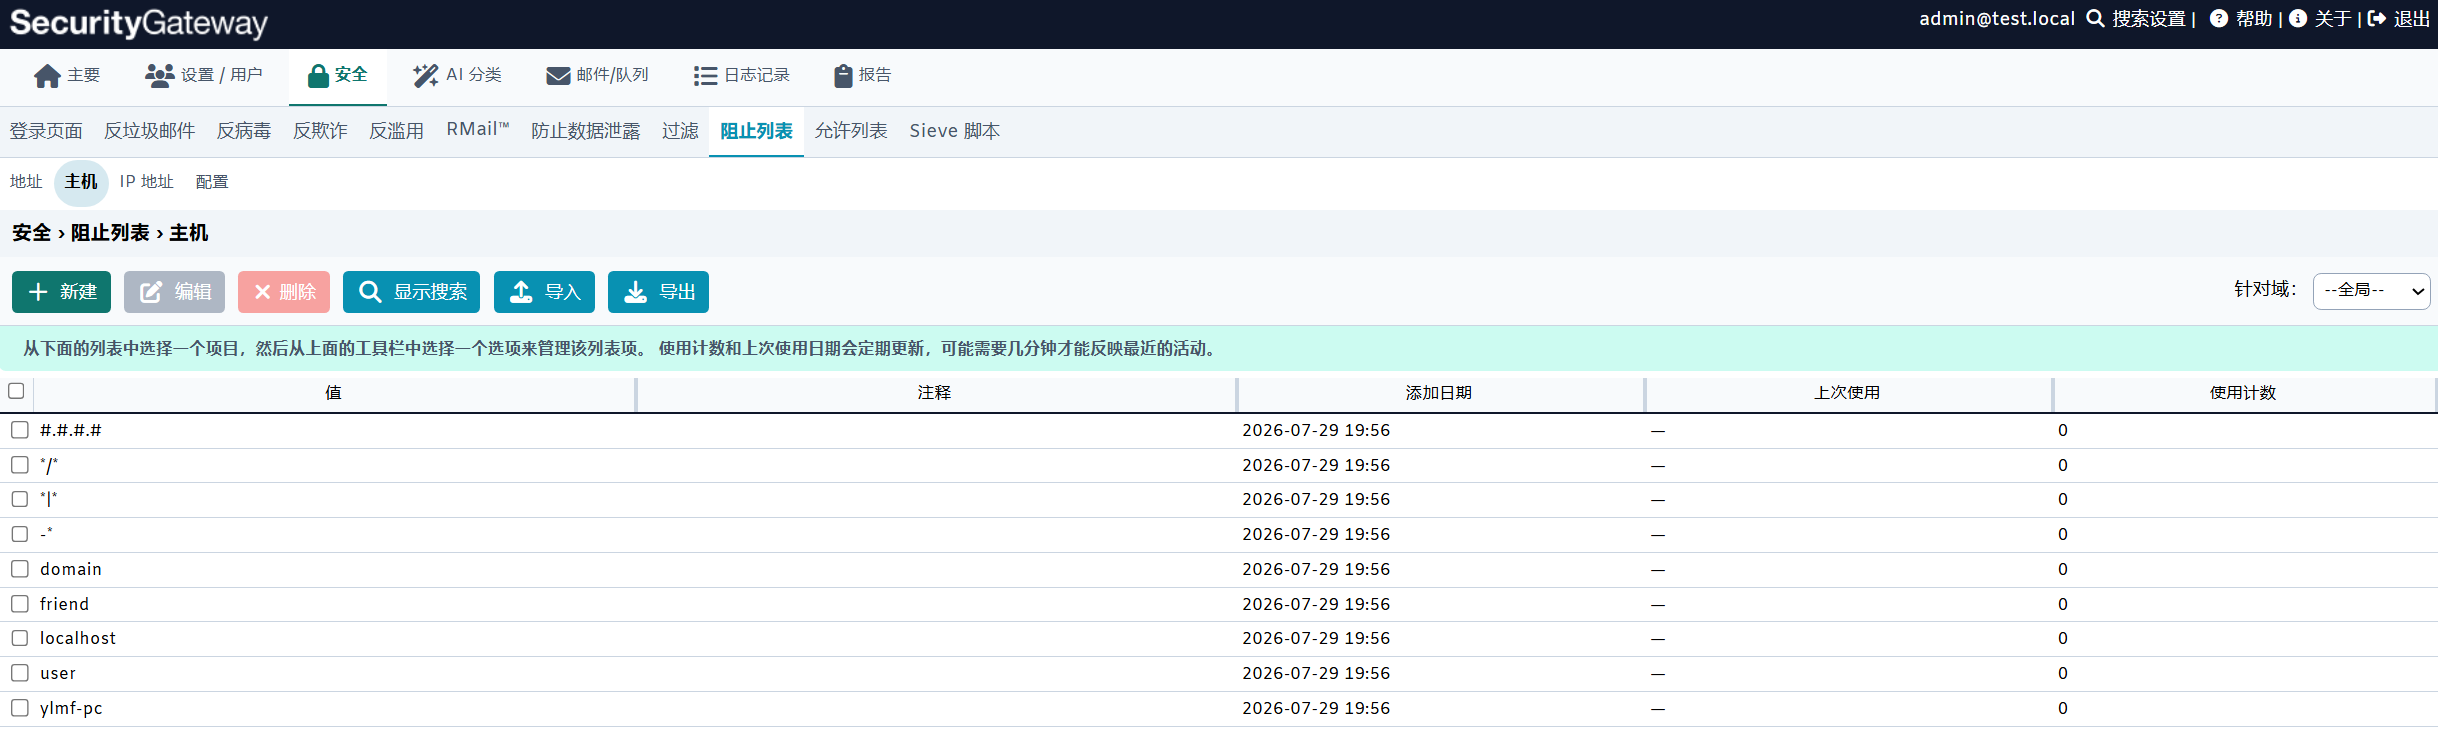Click the download icon on 导出 button
The width and height of the screenshot is (2438, 752).
coord(635,292)
